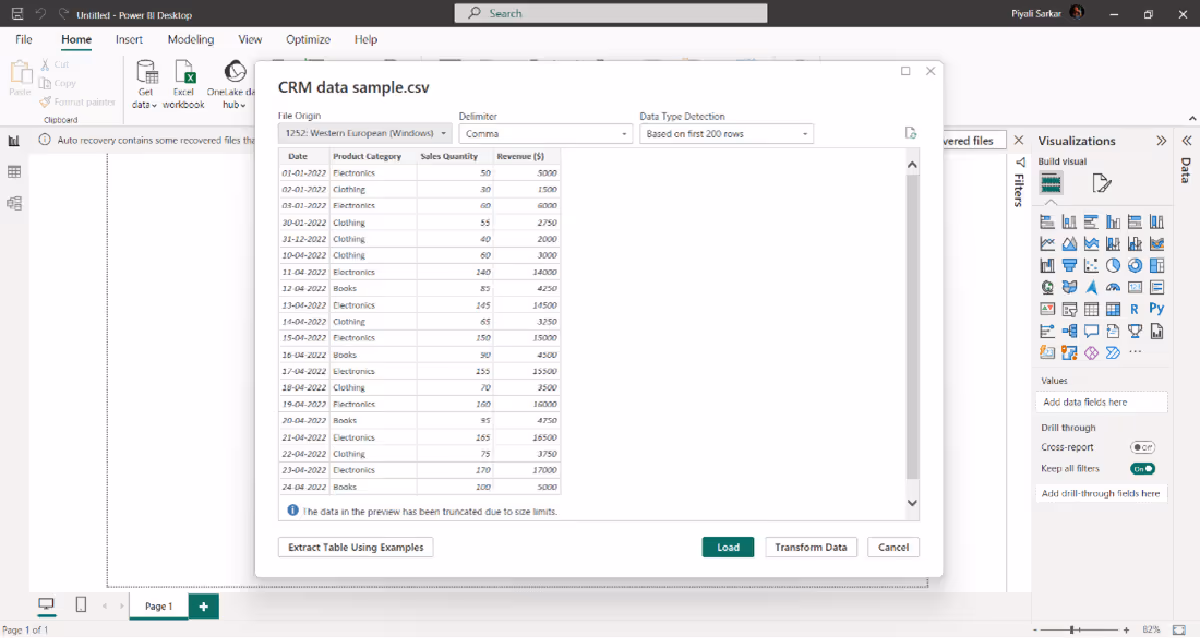The height and width of the screenshot is (638, 1200).
Task: Open the Modeling ribbon tab
Action: point(191,40)
